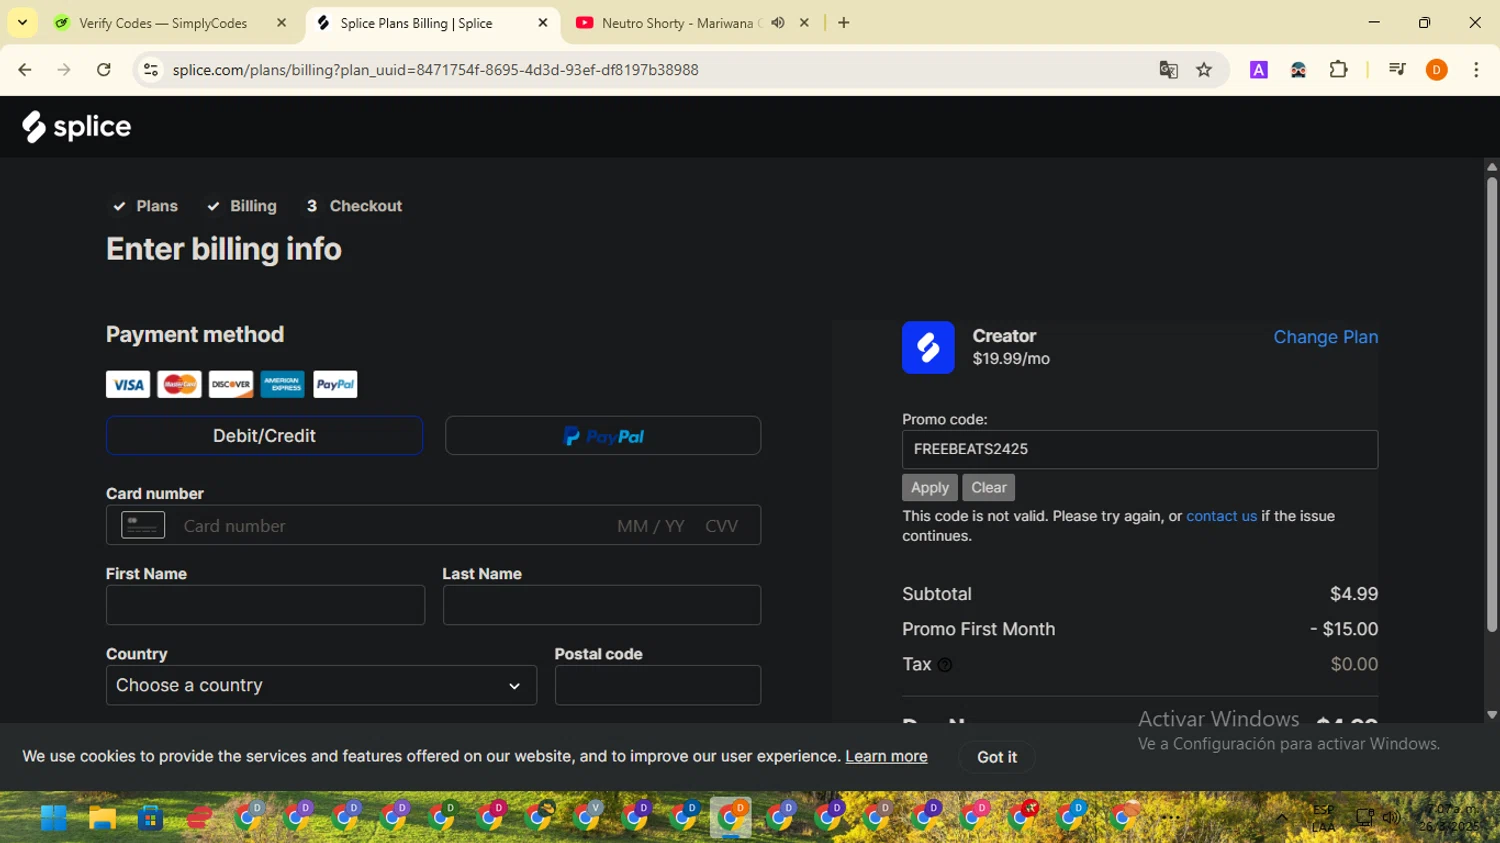Expand the Choose a country dropdown

321,686
